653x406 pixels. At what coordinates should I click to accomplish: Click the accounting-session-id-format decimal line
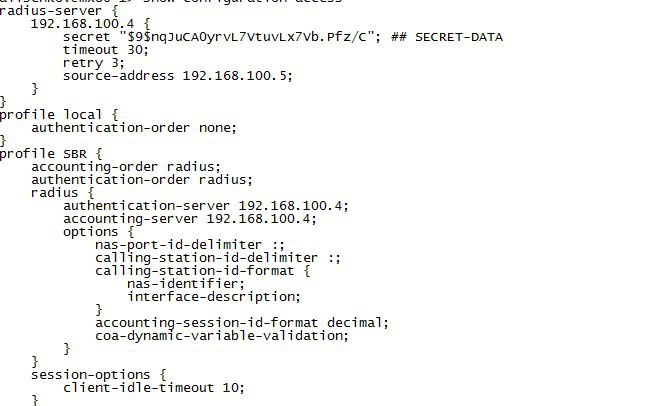pos(242,323)
